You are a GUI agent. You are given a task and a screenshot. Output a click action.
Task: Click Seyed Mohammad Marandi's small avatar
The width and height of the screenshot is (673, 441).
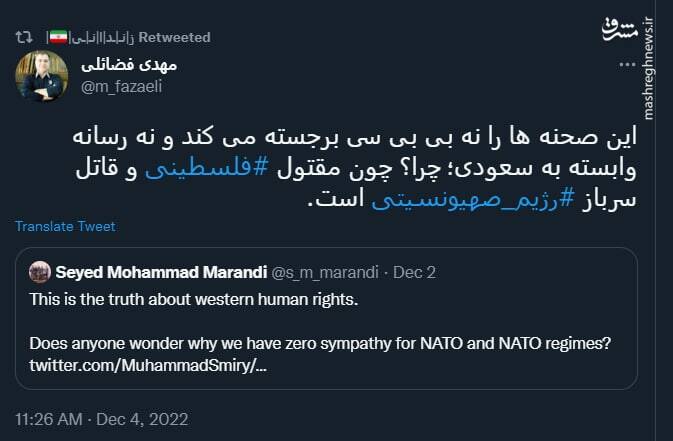point(40,272)
